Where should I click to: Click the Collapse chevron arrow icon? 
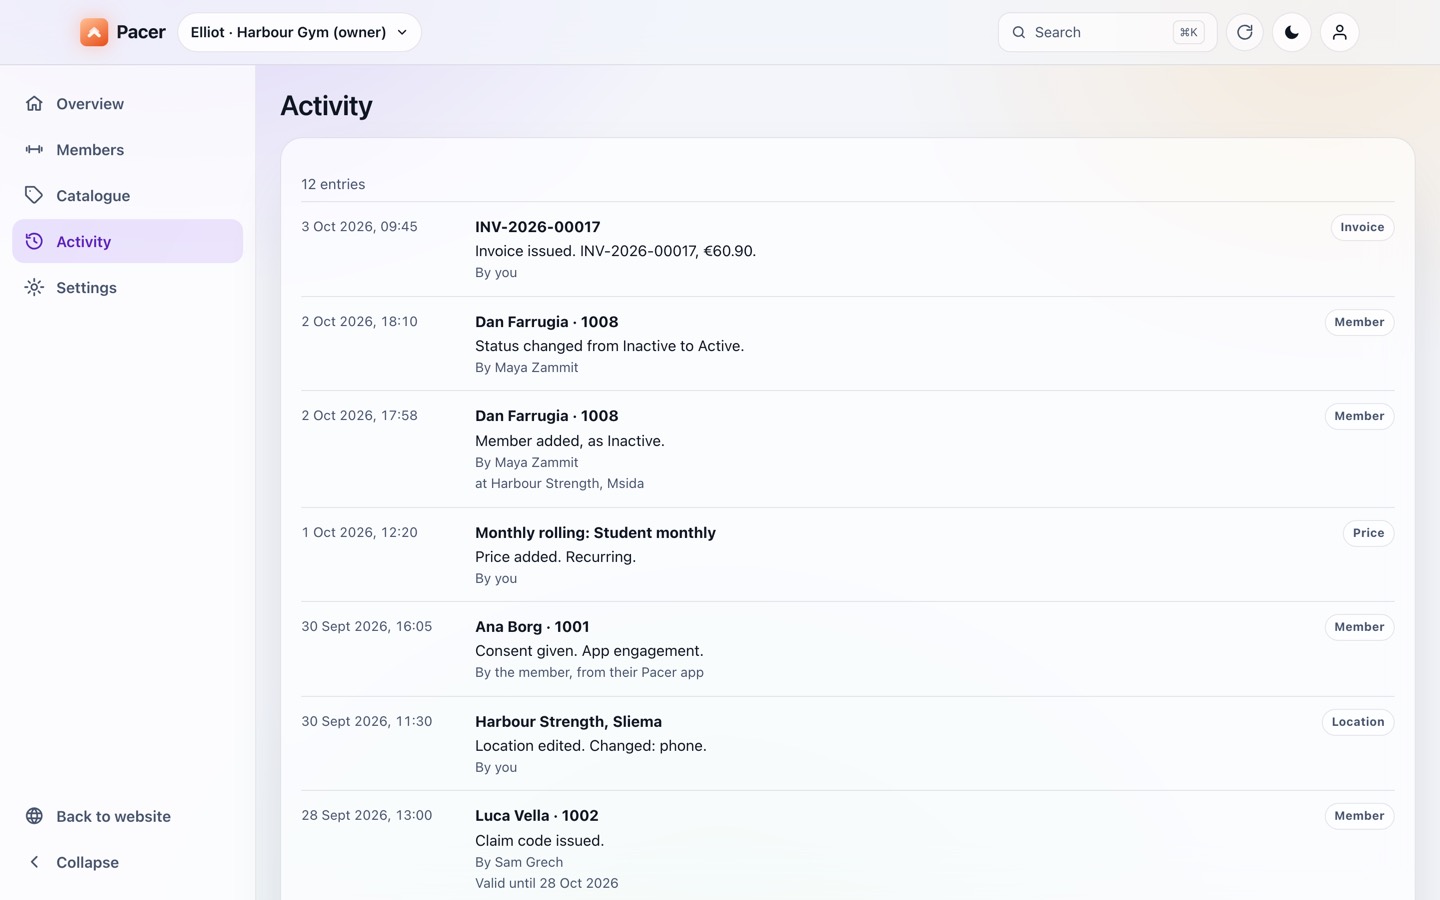point(34,862)
